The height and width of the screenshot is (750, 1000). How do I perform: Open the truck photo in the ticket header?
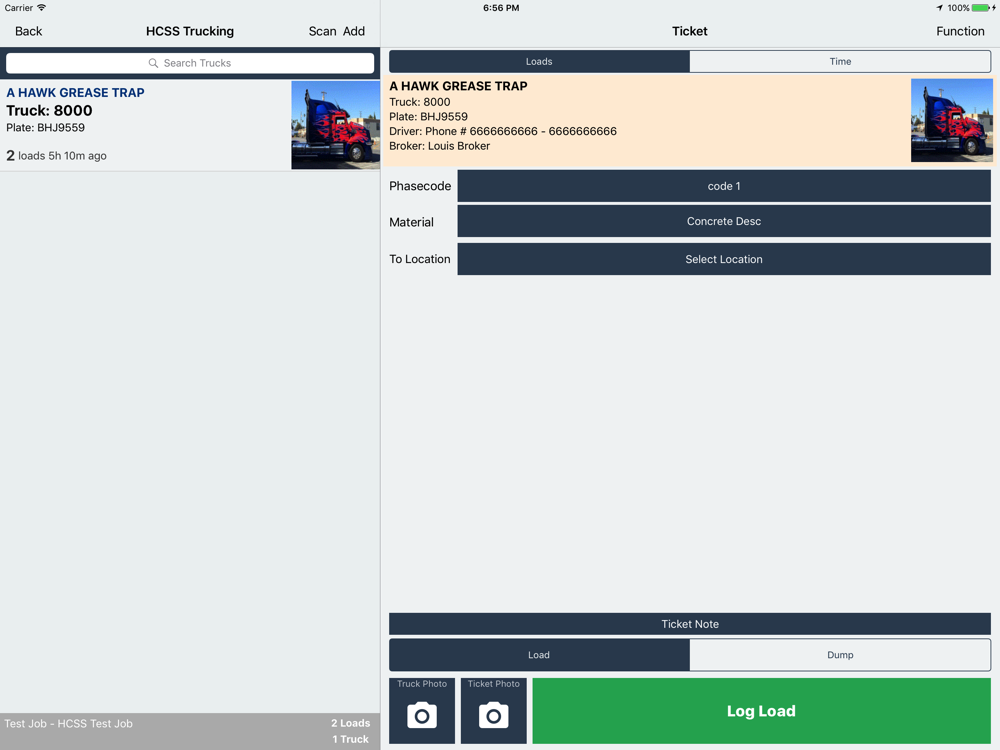point(952,120)
